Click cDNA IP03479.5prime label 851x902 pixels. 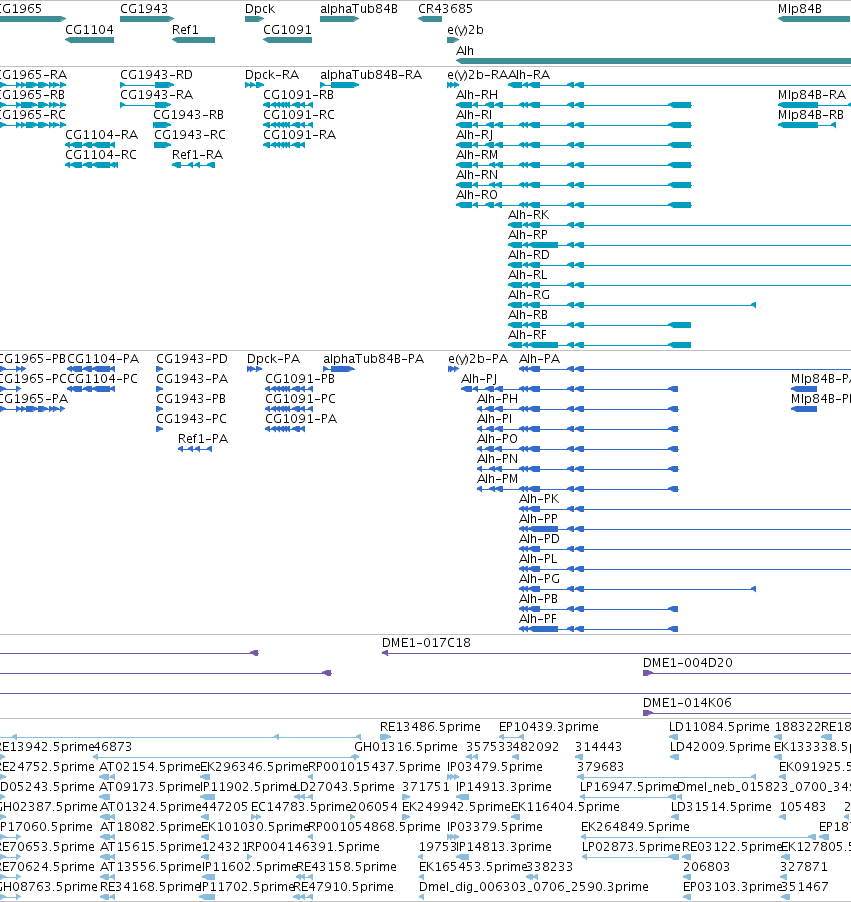point(495,767)
